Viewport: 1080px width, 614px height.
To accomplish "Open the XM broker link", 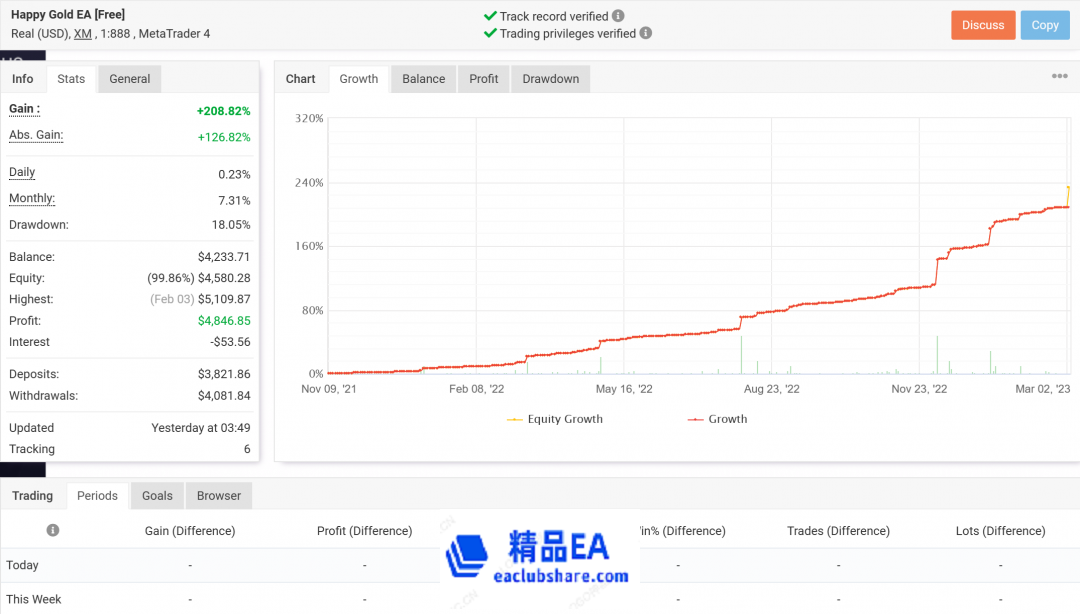I will click(82, 32).
